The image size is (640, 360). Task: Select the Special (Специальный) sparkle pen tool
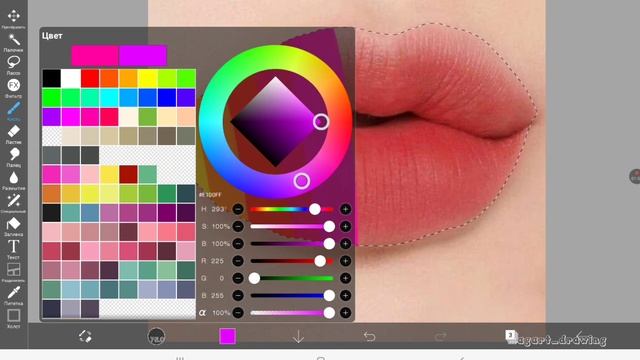(x=13, y=200)
